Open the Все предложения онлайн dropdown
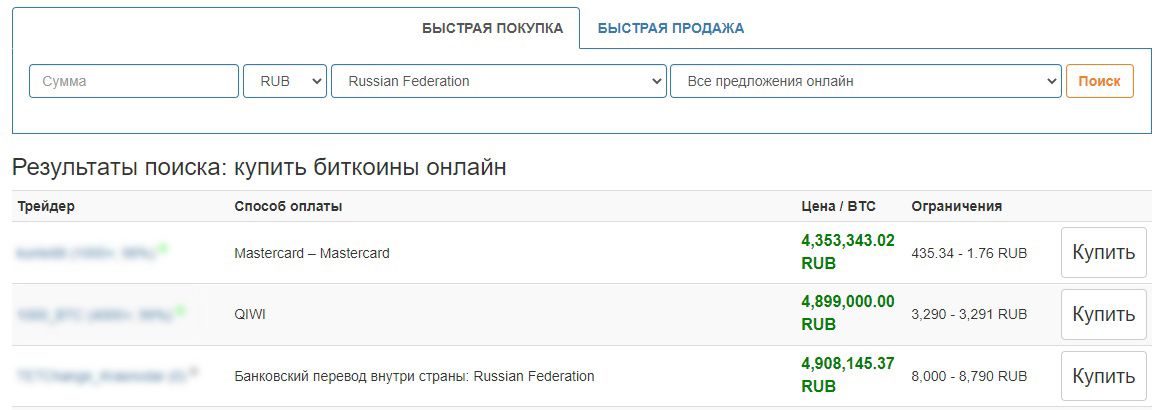 865,81
